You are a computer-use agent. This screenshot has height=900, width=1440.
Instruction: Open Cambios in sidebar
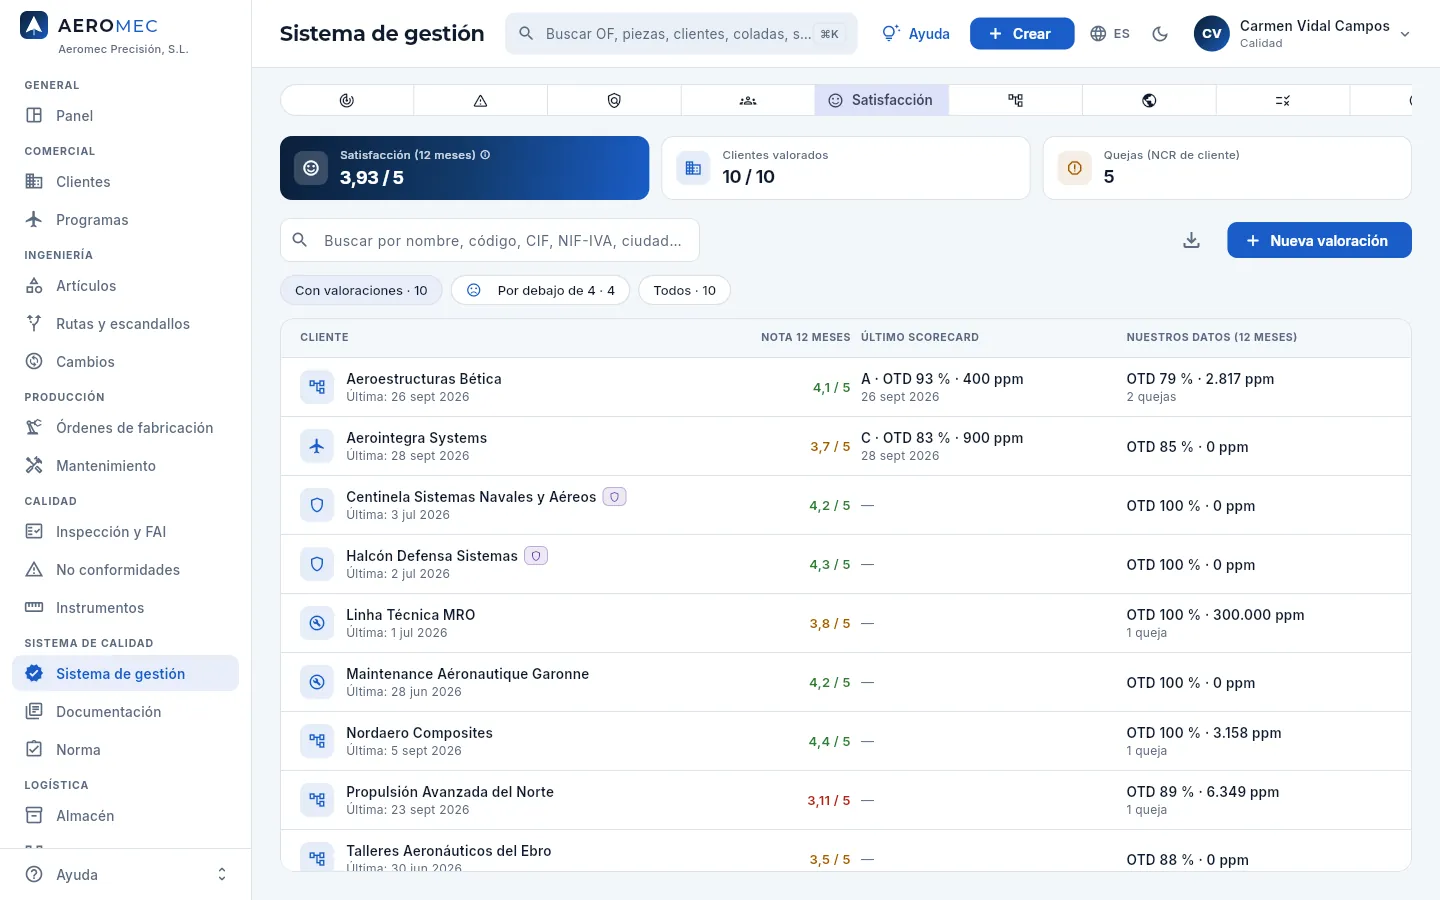125,362
